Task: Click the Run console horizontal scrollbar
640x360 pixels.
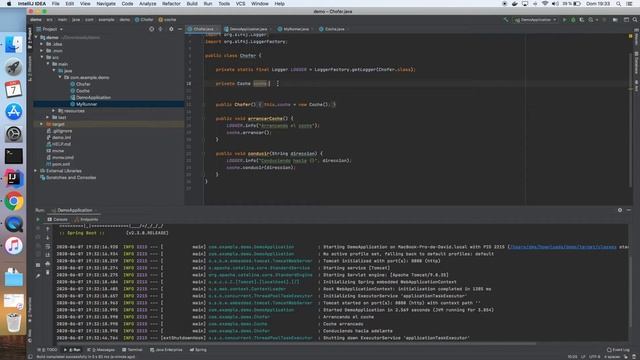Action: 296,344
